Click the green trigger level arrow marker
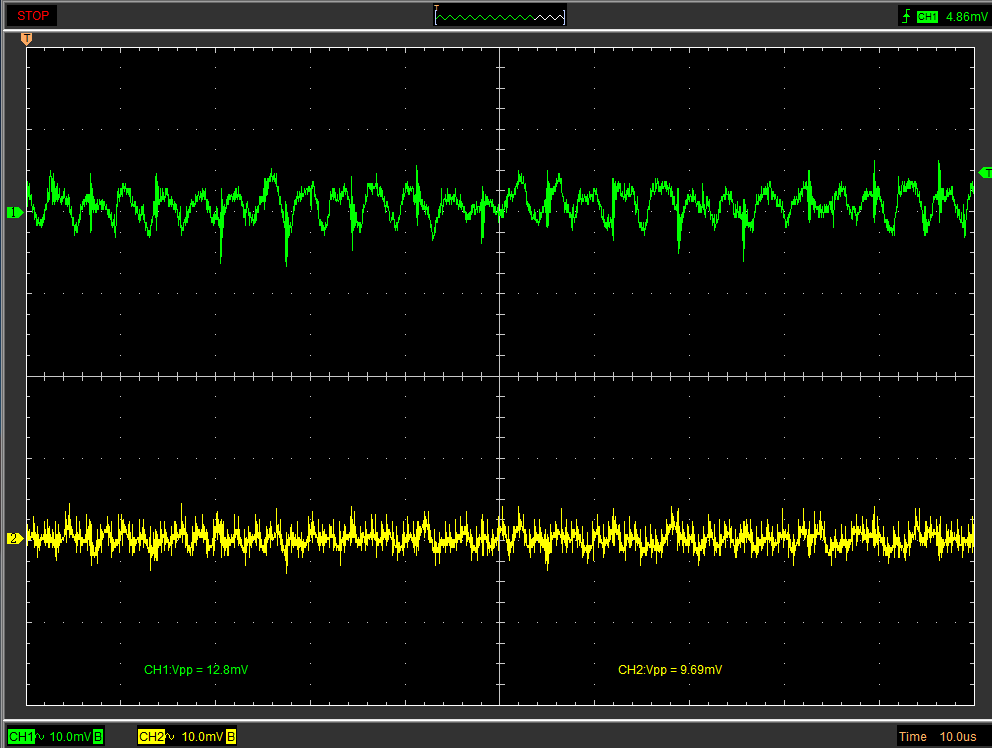This screenshot has width=992, height=748. point(985,173)
